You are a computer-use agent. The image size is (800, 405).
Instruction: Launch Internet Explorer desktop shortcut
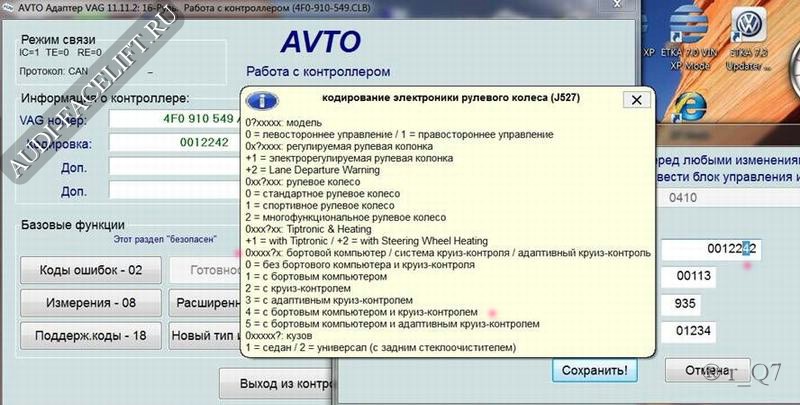(689, 109)
